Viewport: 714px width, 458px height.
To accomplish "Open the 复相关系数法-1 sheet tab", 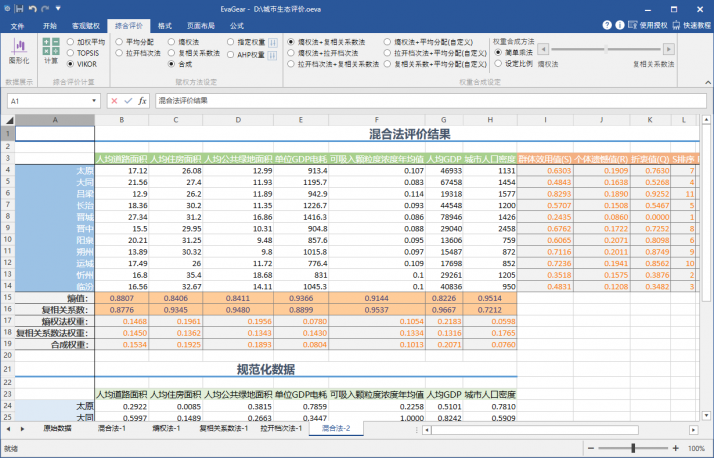I will pyautogui.click(x=224, y=428).
